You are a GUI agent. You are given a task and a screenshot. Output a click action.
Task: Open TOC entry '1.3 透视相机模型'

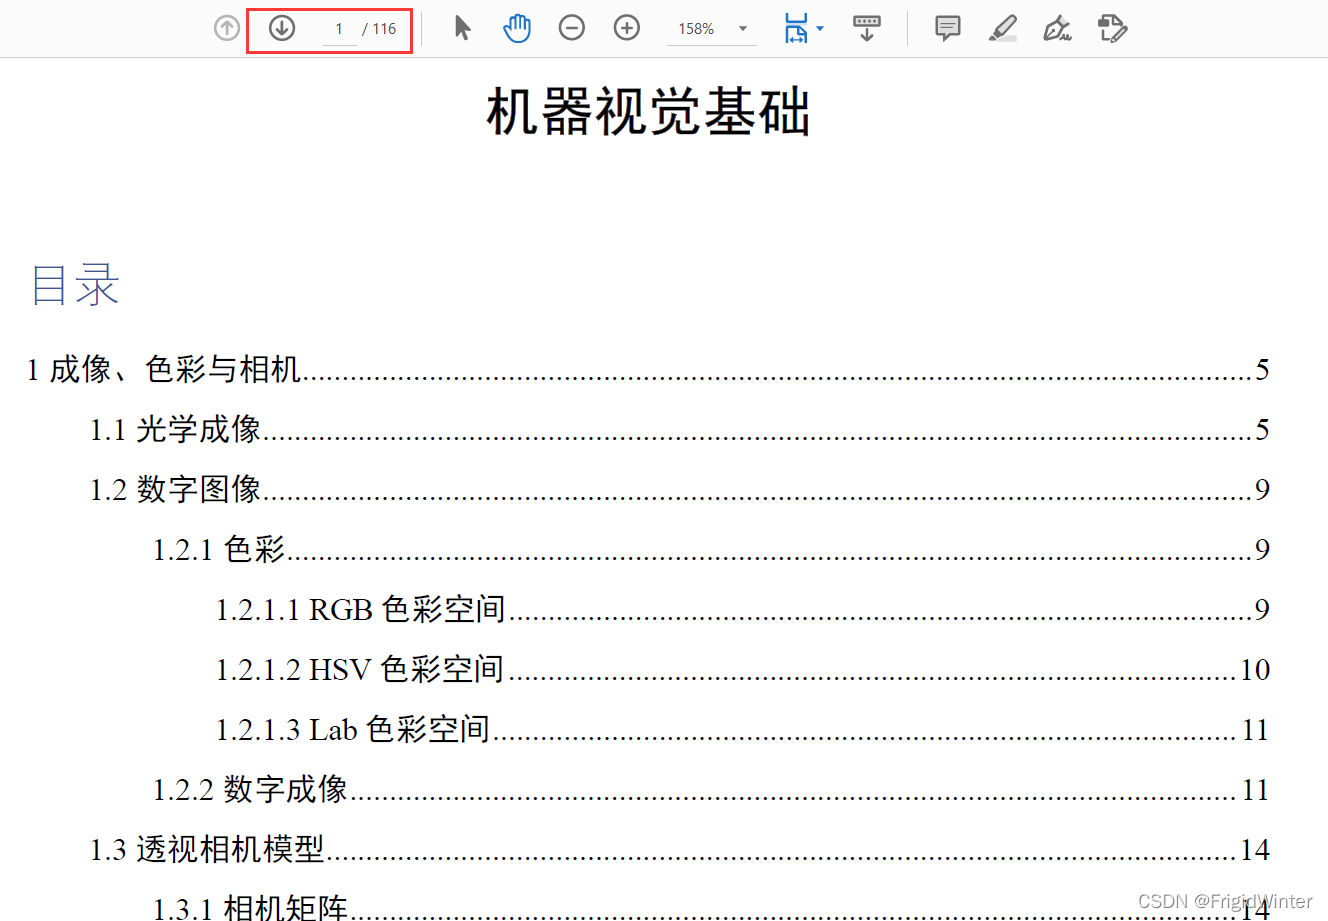pyautogui.click(x=680, y=850)
